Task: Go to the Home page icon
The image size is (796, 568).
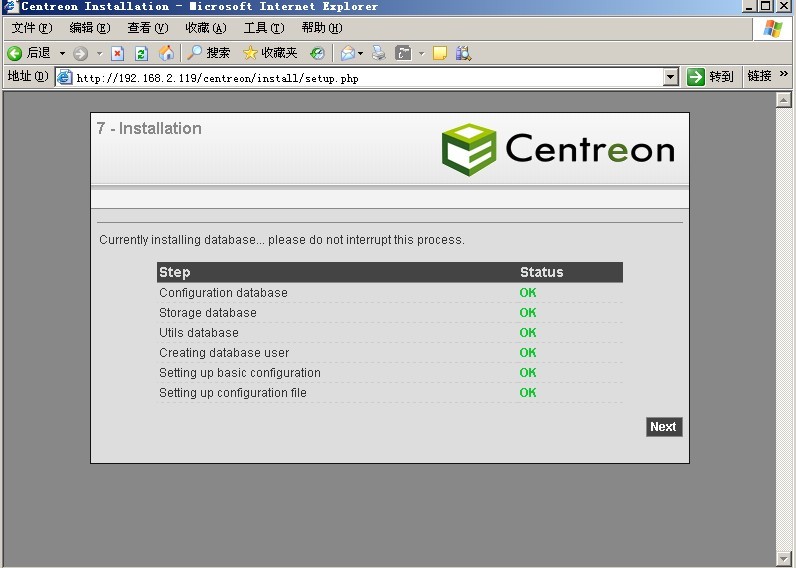Action: 166,53
